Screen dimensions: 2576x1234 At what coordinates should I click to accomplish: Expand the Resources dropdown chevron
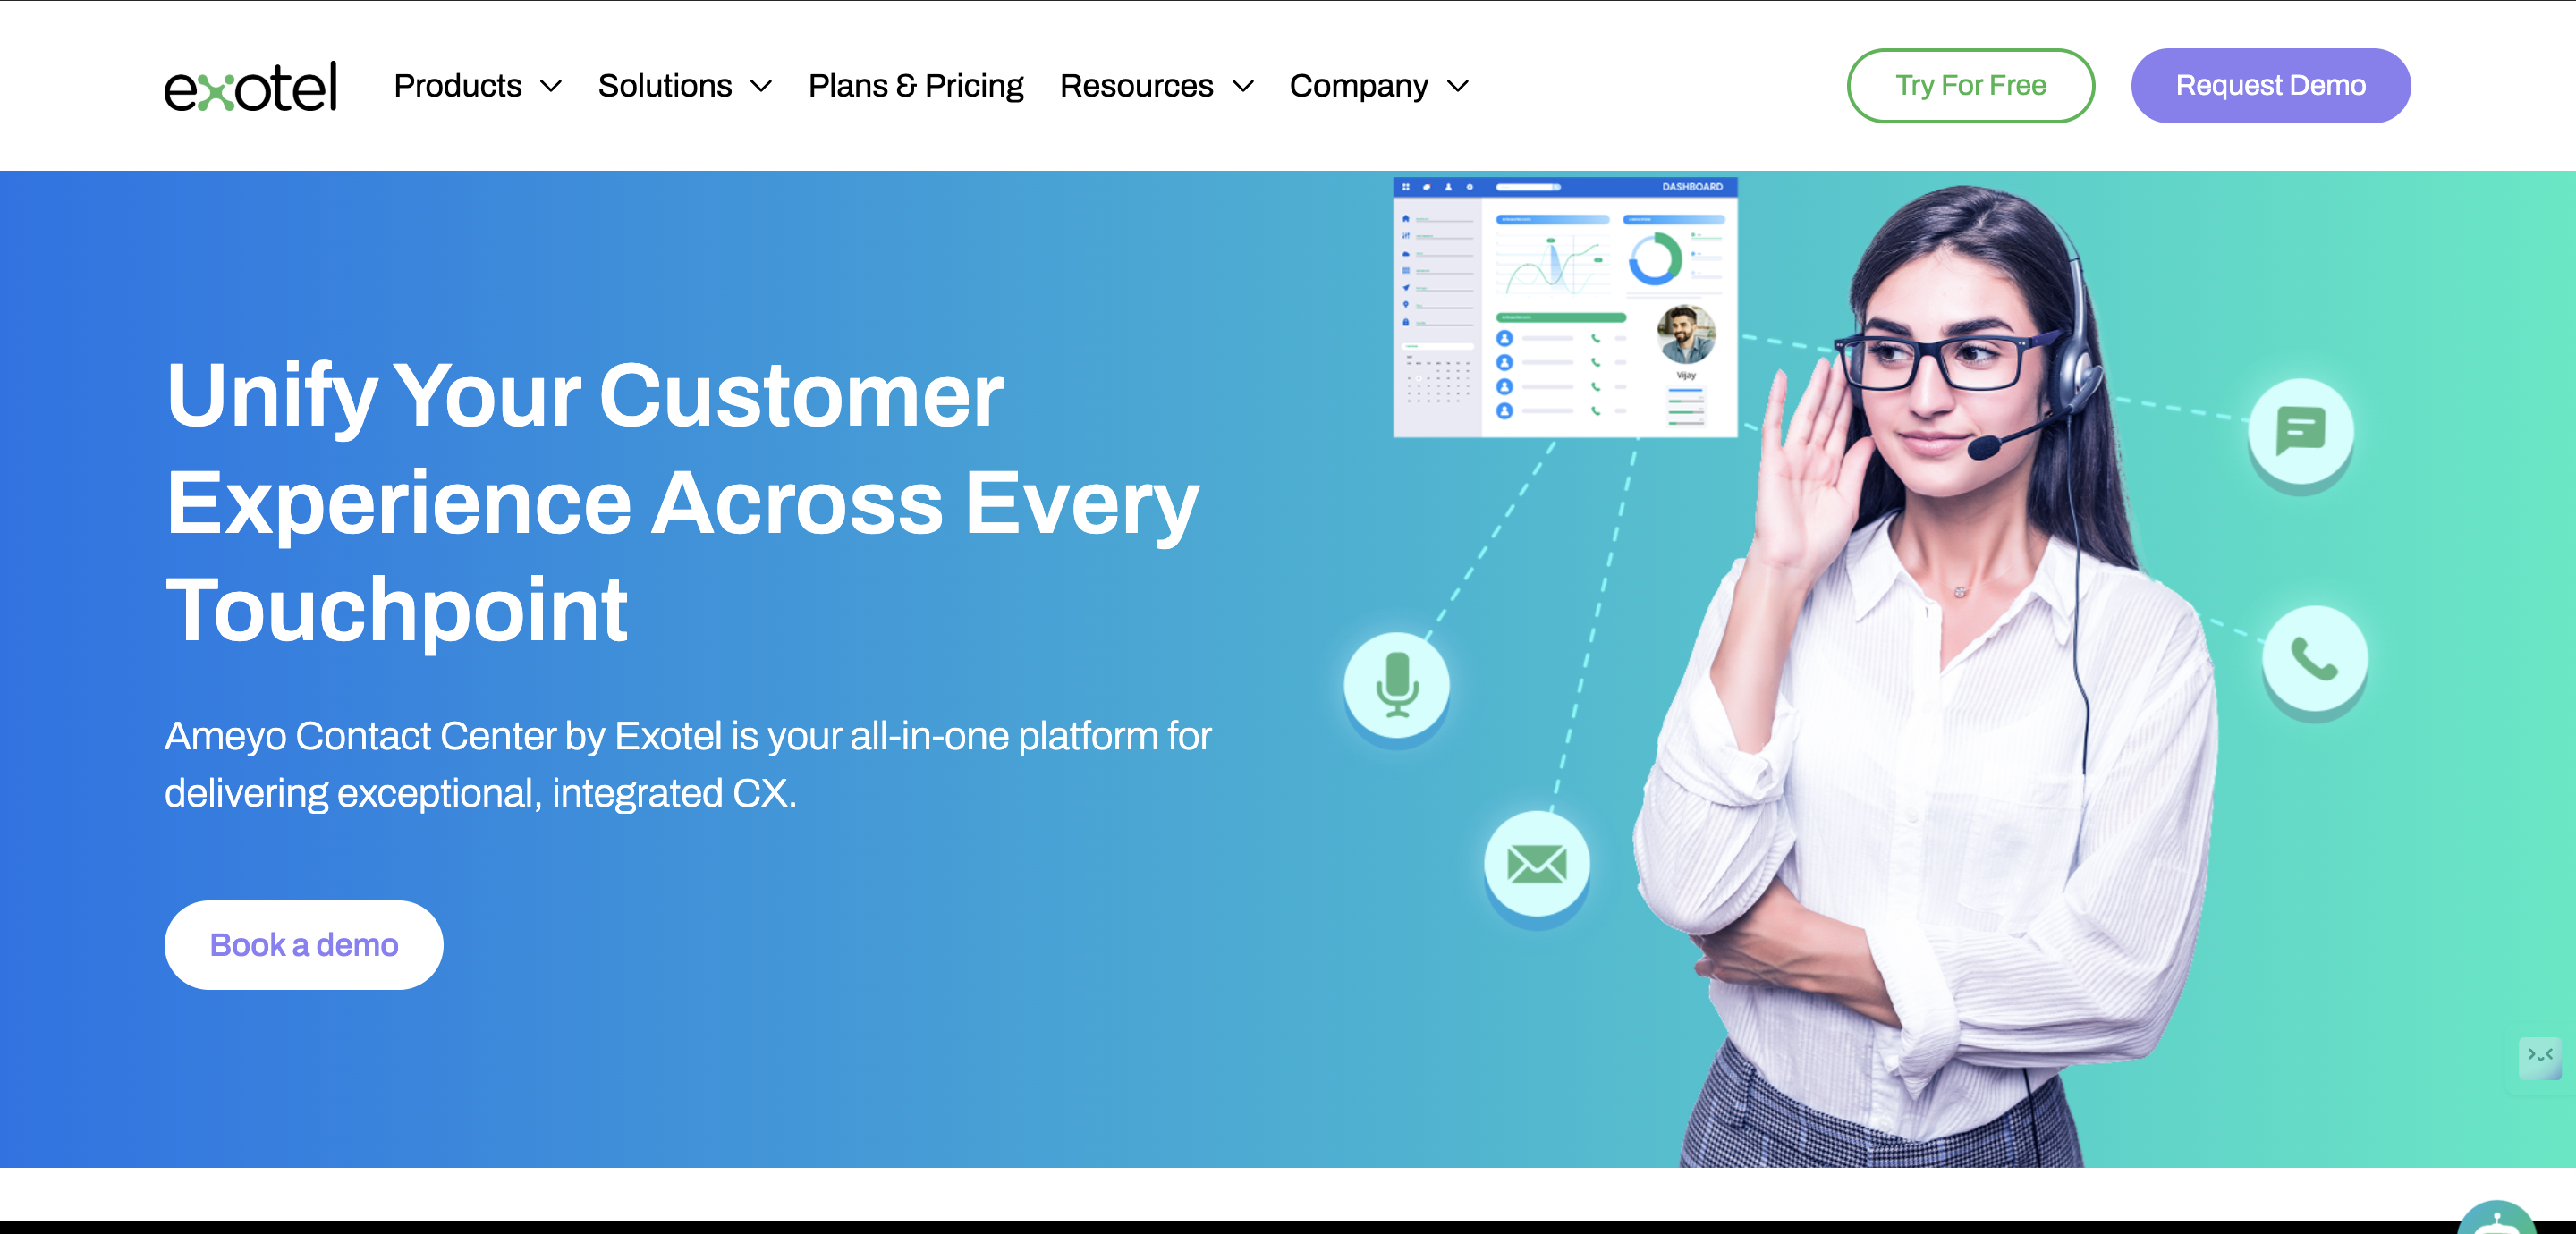[x=1243, y=87]
